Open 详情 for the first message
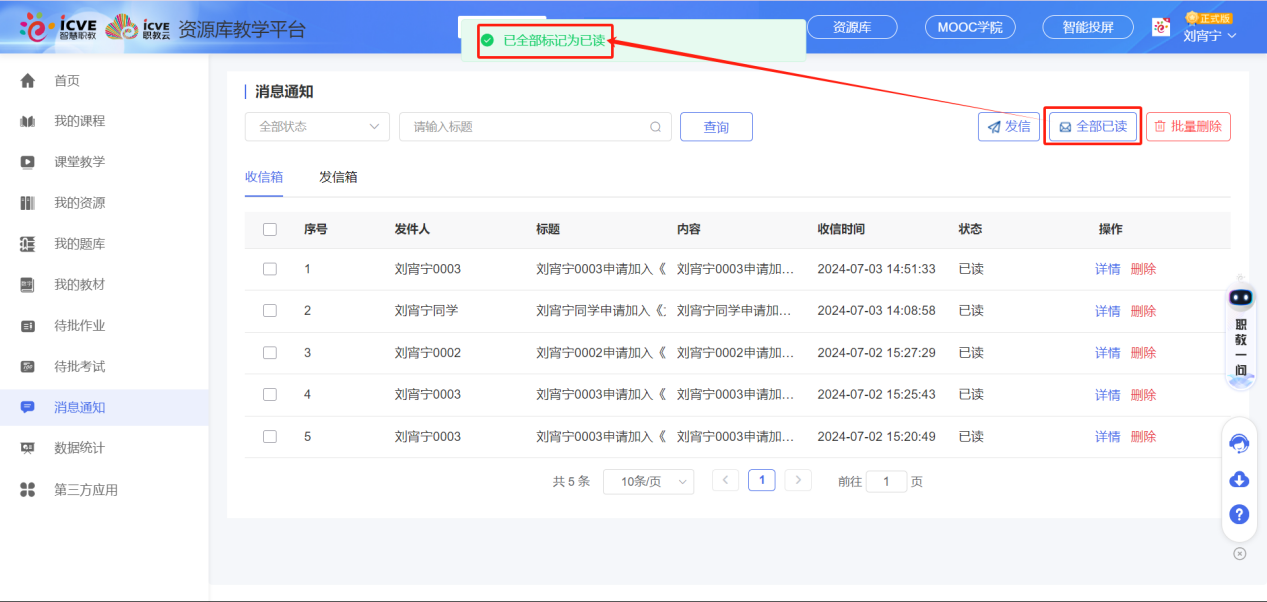The image size is (1267, 602). tap(1107, 269)
